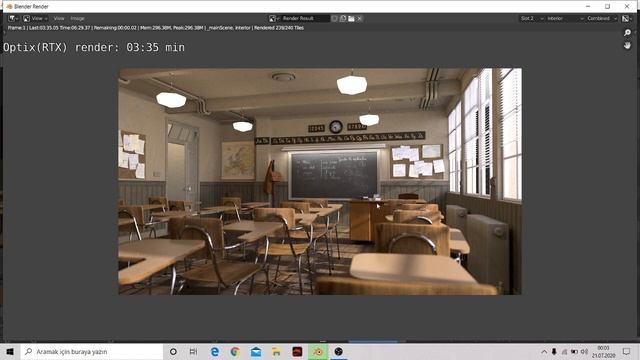Open the View menu
The height and width of the screenshot is (360, 640).
59,18
